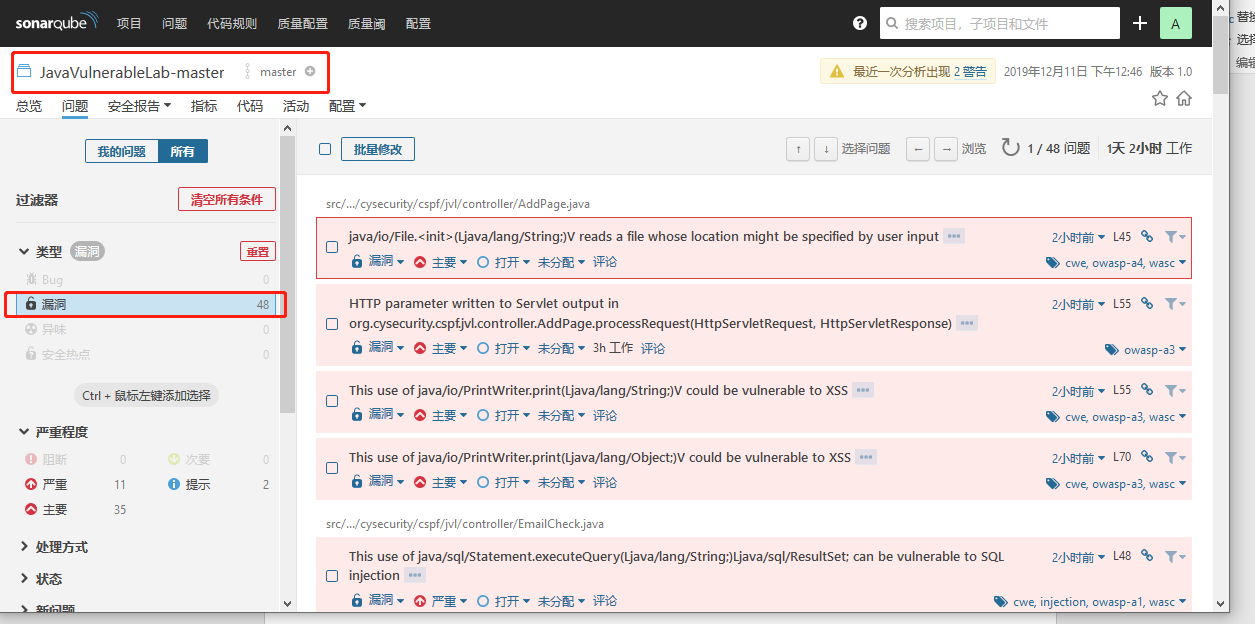The image size is (1255, 624).
Task: Copy permalink icon on the first issue
Action: coord(1148,237)
